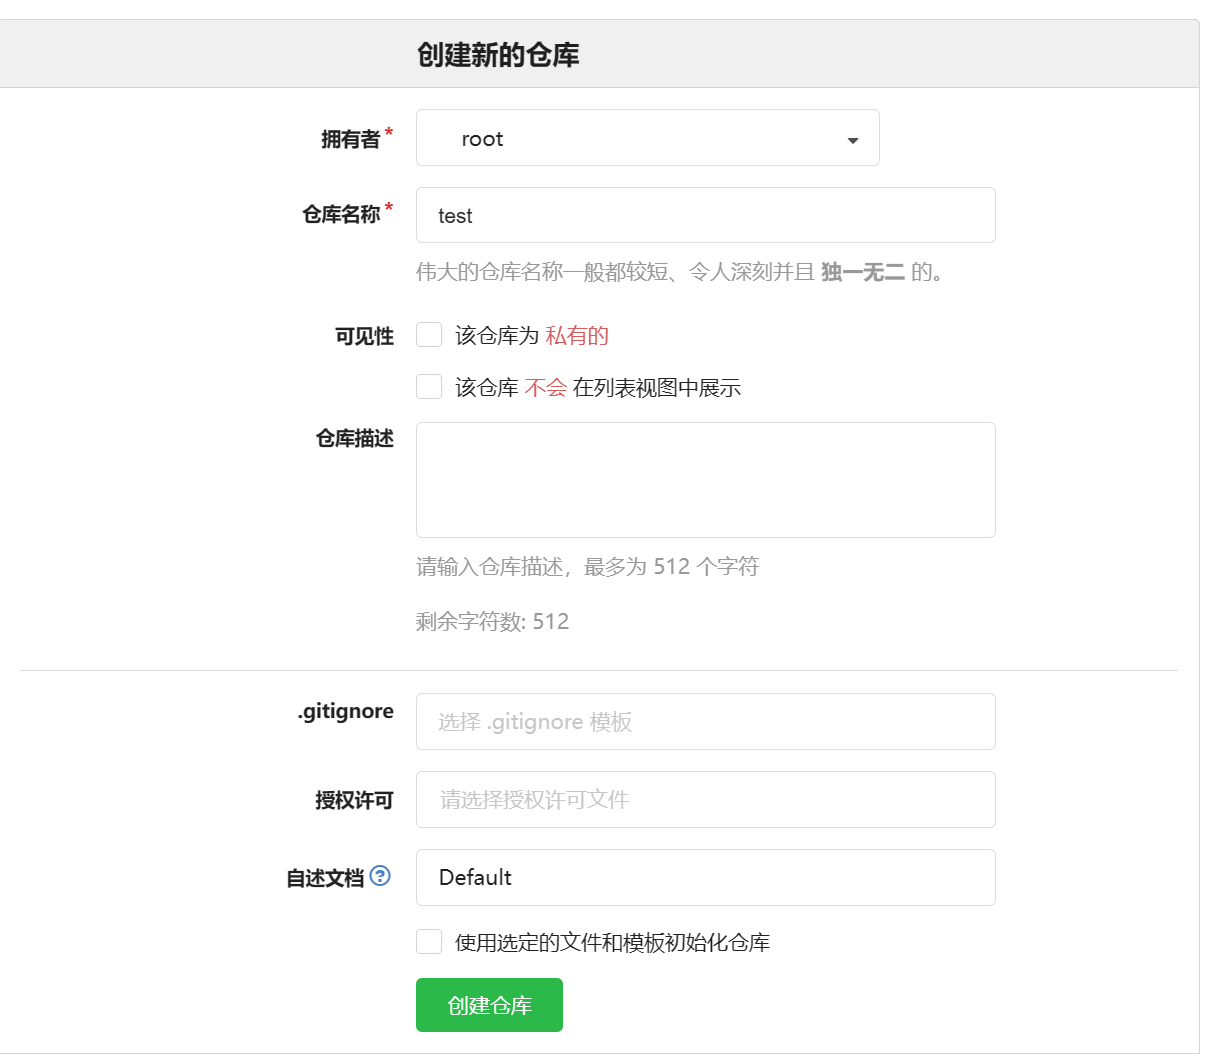Click the 拥有者 field label
The width and height of the screenshot is (1211, 1058).
[350, 139]
